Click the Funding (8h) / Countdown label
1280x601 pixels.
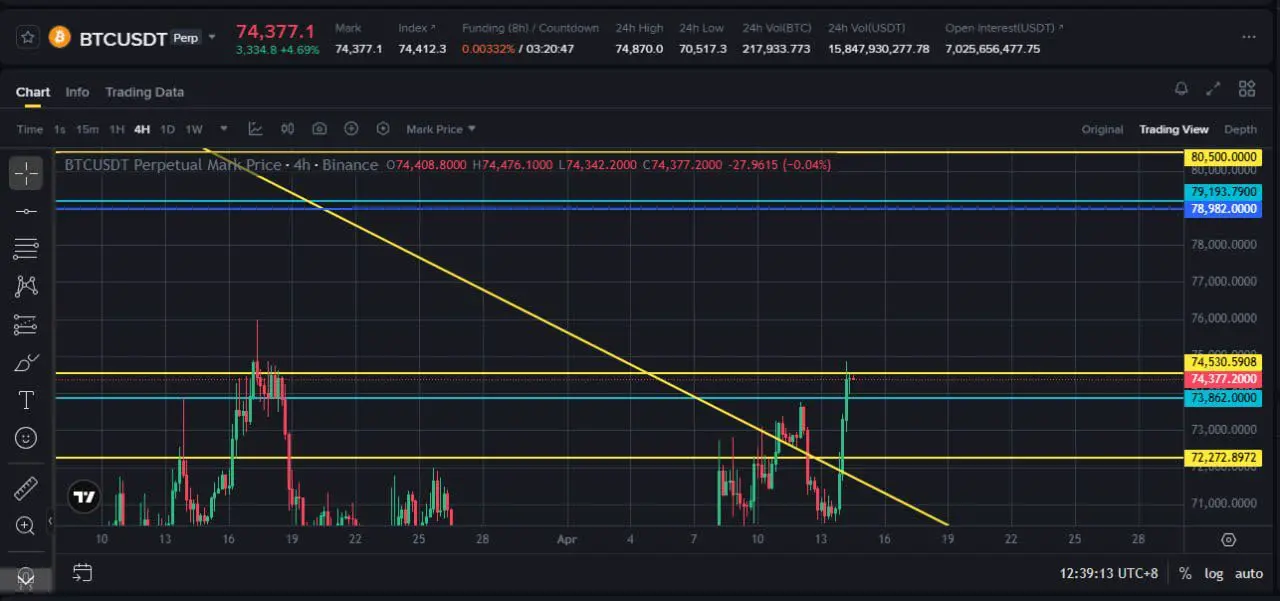point(530,28)
